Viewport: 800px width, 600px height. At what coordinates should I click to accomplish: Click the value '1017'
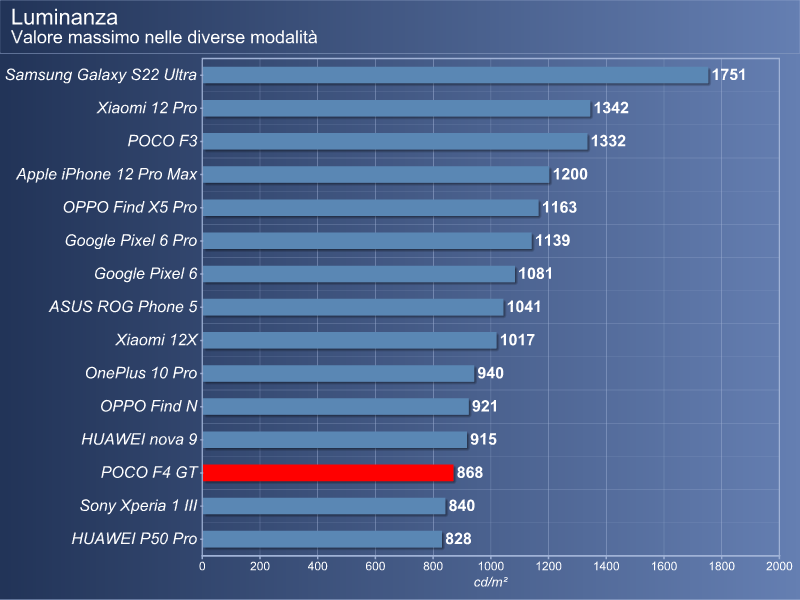517,340
